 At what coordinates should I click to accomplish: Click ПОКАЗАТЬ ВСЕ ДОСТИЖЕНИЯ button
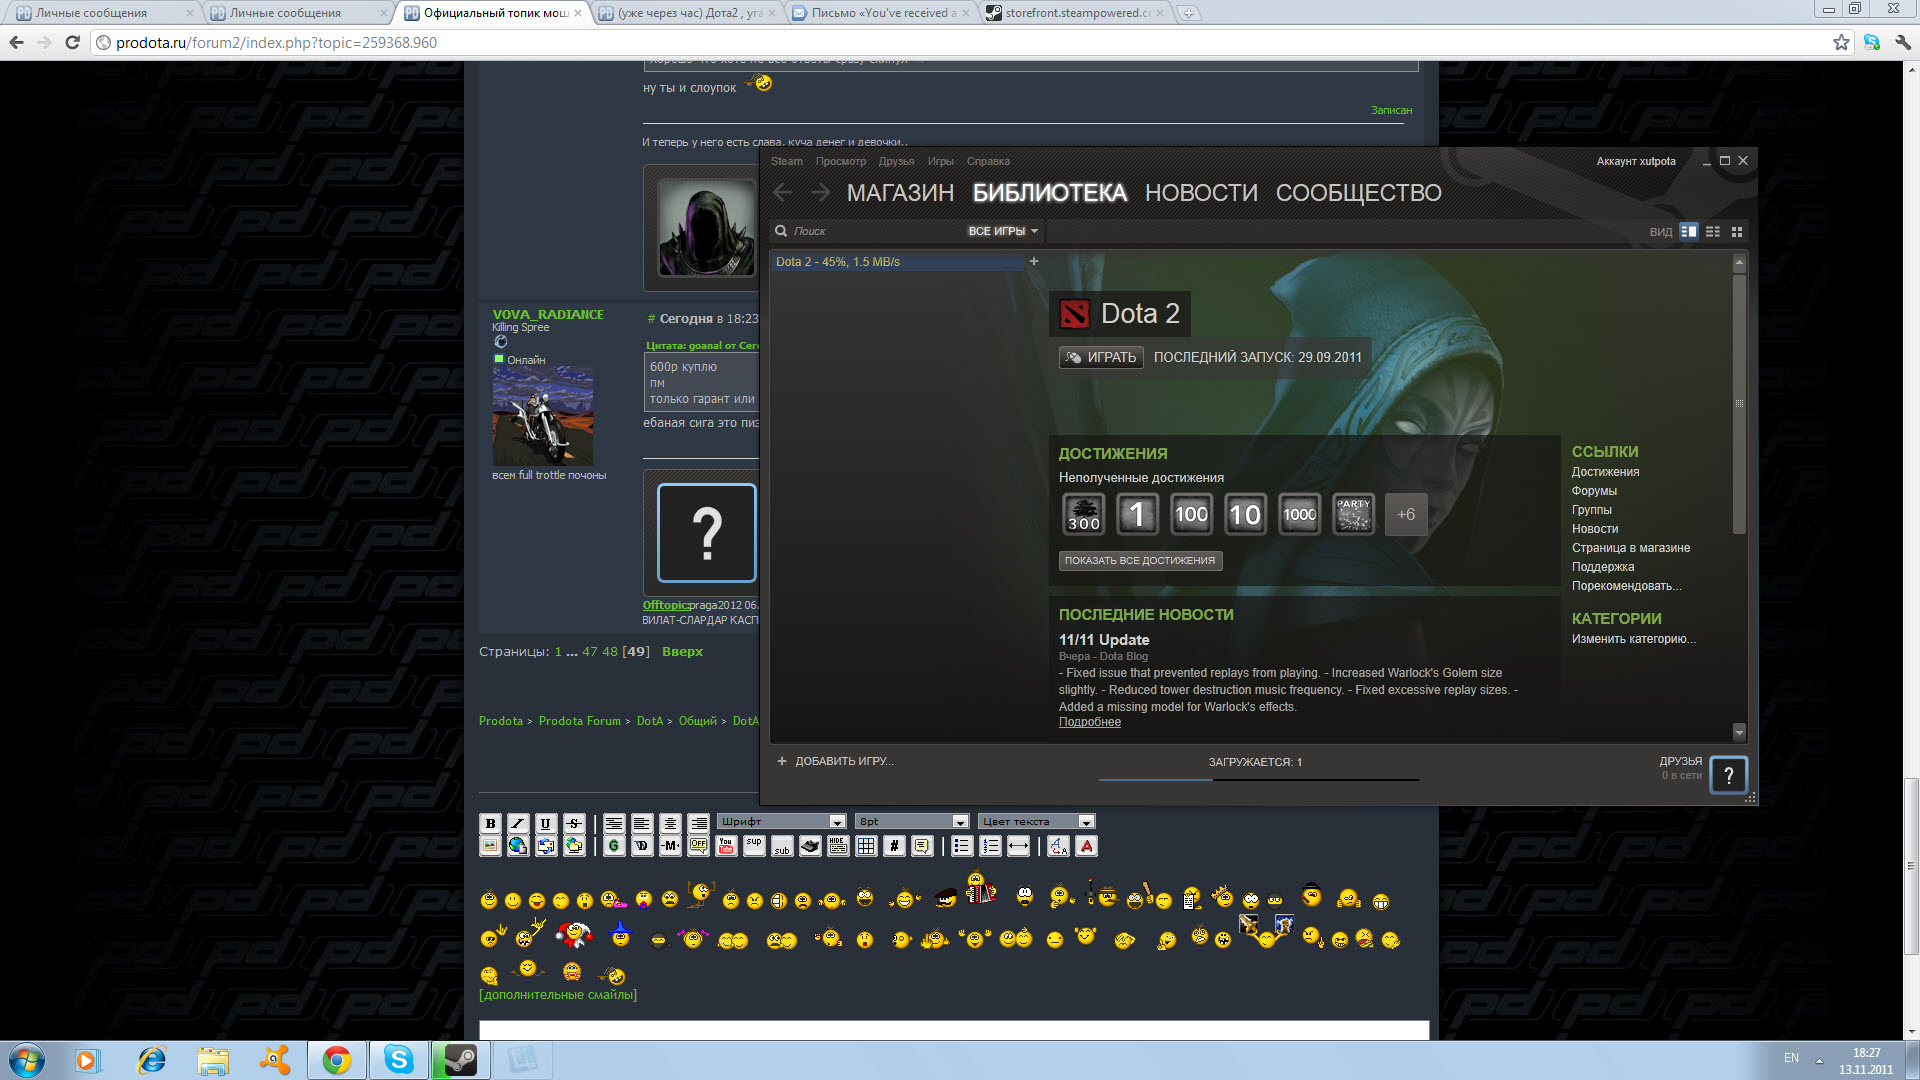point(1140,561)
